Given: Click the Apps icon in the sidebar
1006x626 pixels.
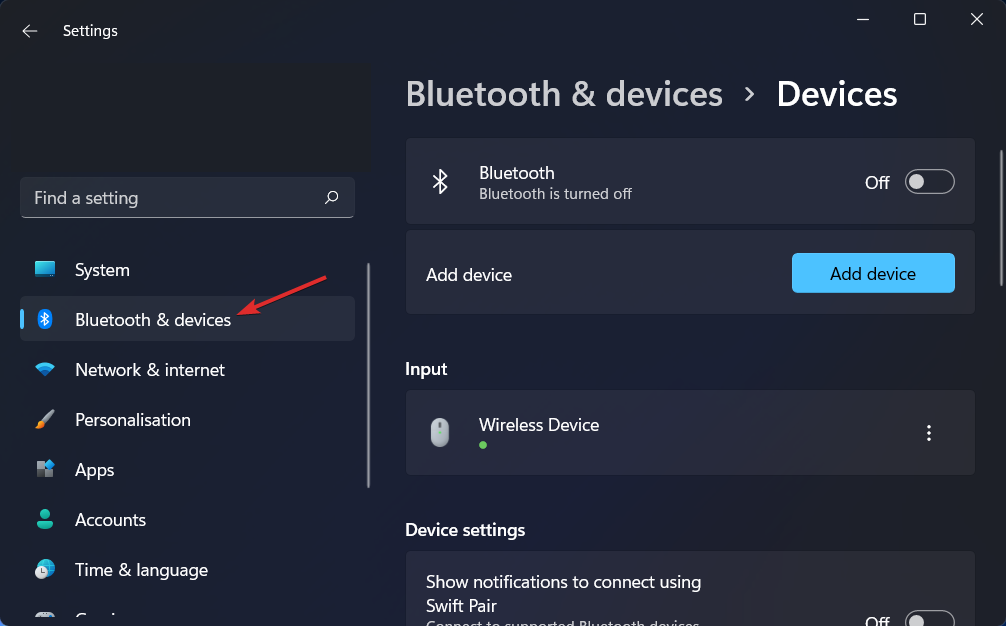Looking at the screenshot, I should pos(46,469).
